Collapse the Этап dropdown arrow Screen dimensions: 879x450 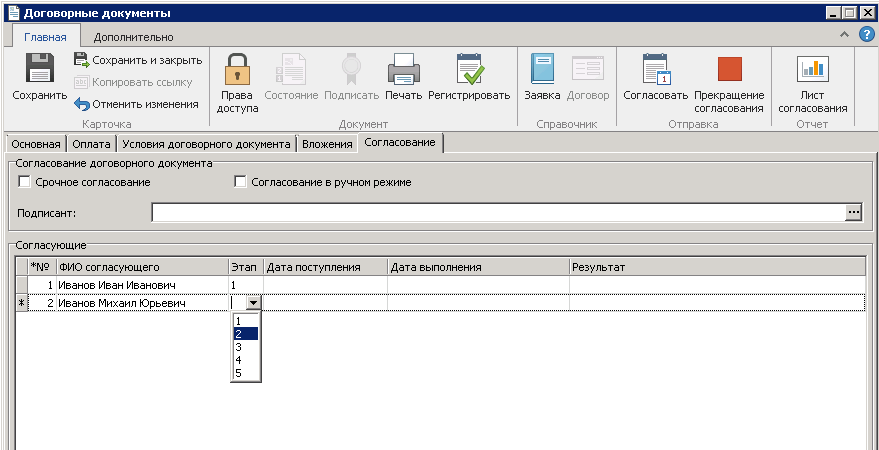tap(253, 302)
